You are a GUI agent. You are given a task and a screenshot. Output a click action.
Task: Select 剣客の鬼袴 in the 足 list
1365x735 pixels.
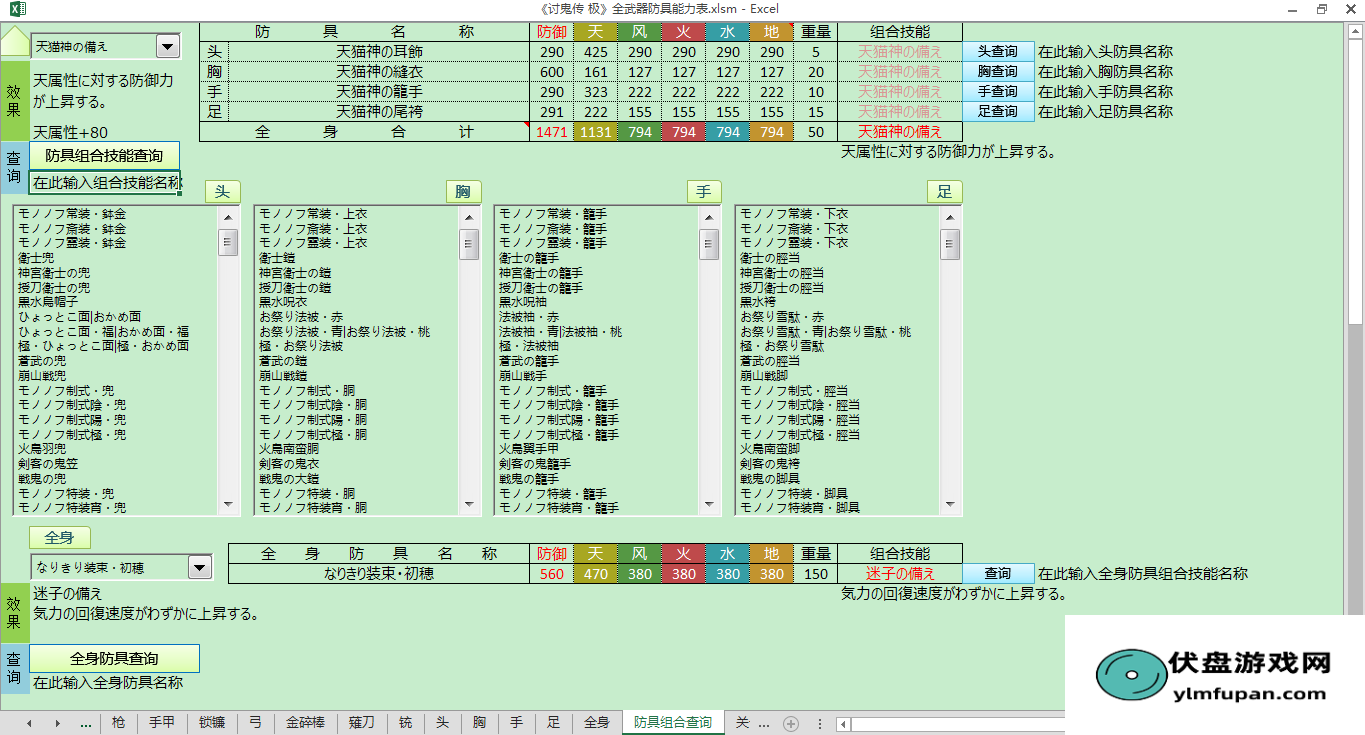771,464
